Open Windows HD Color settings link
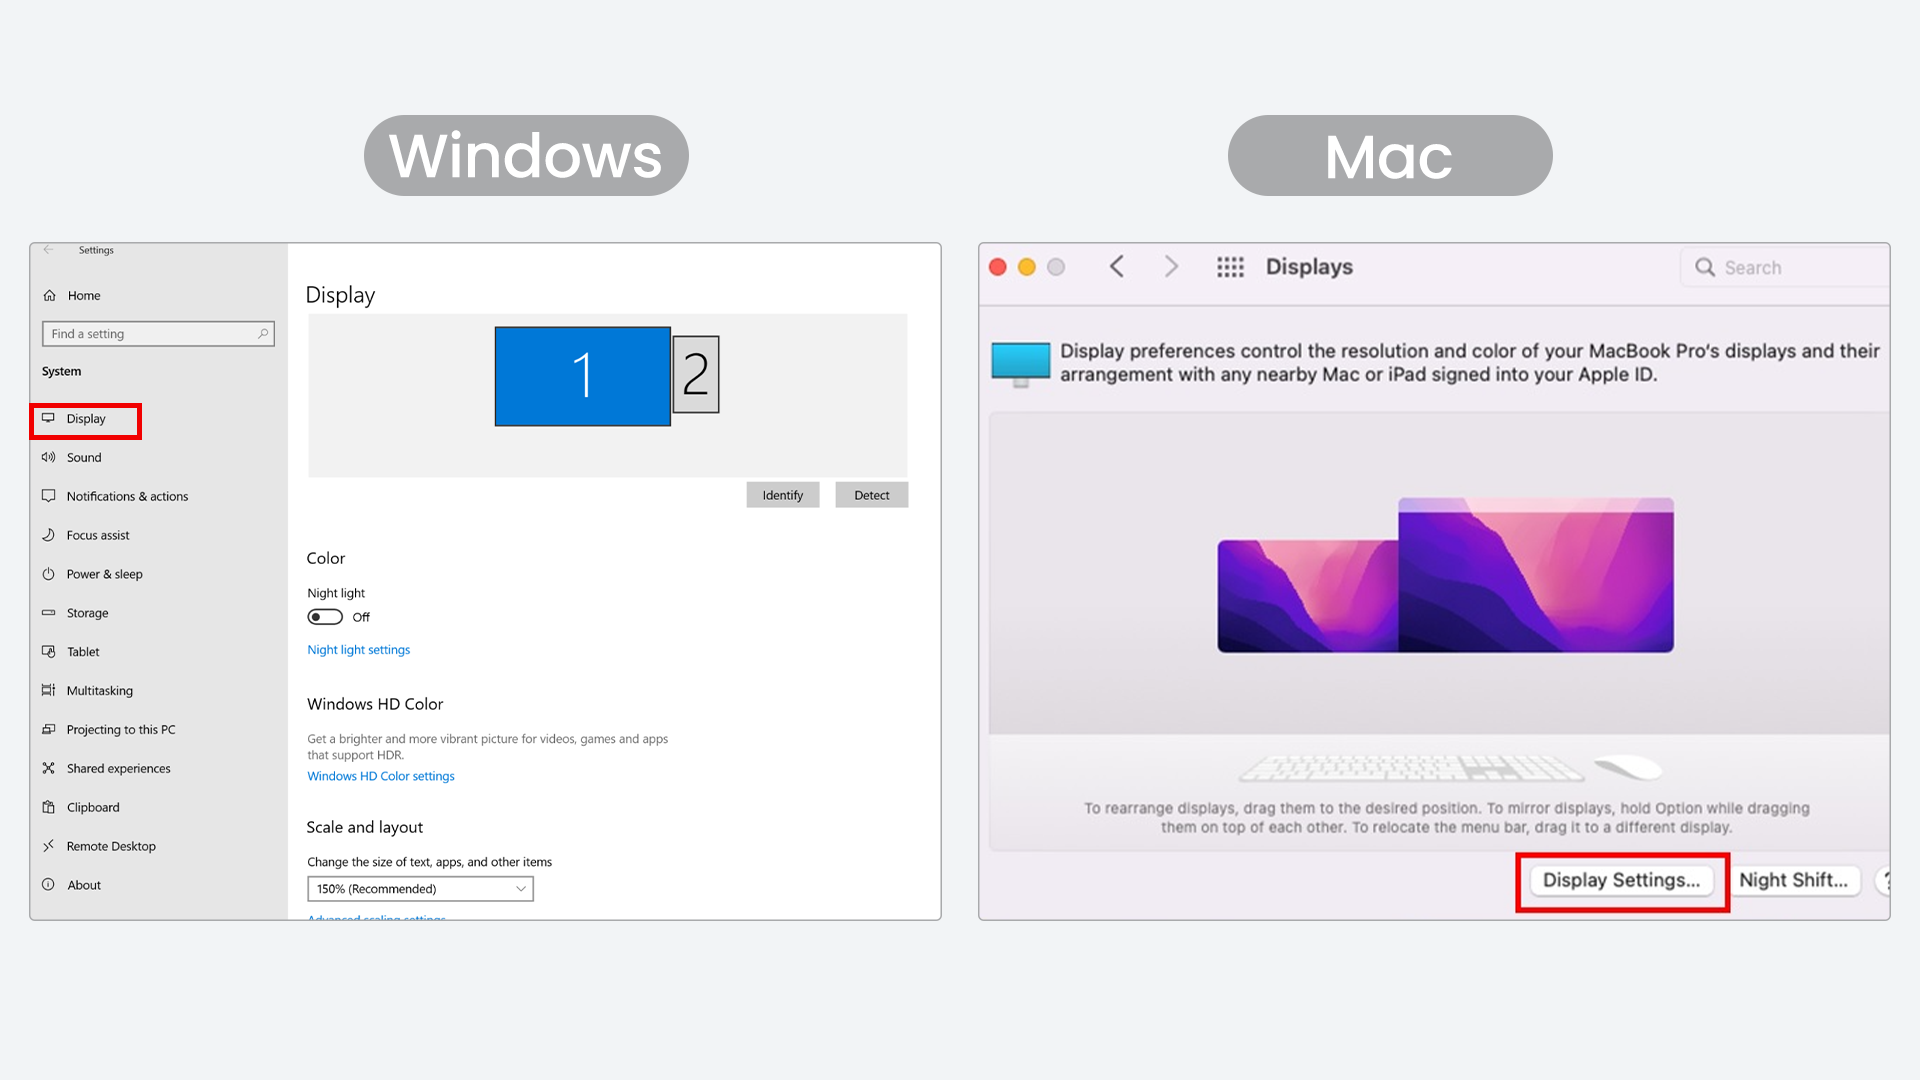The image size is (1920, 1080). tap(381, 776)
